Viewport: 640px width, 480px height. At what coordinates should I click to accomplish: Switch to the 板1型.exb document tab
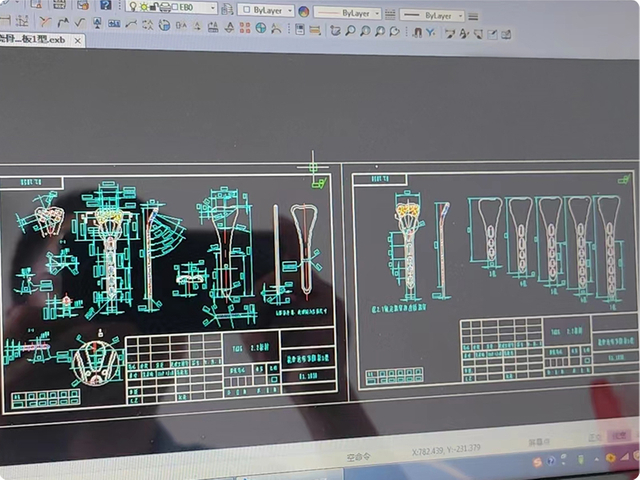36,40
